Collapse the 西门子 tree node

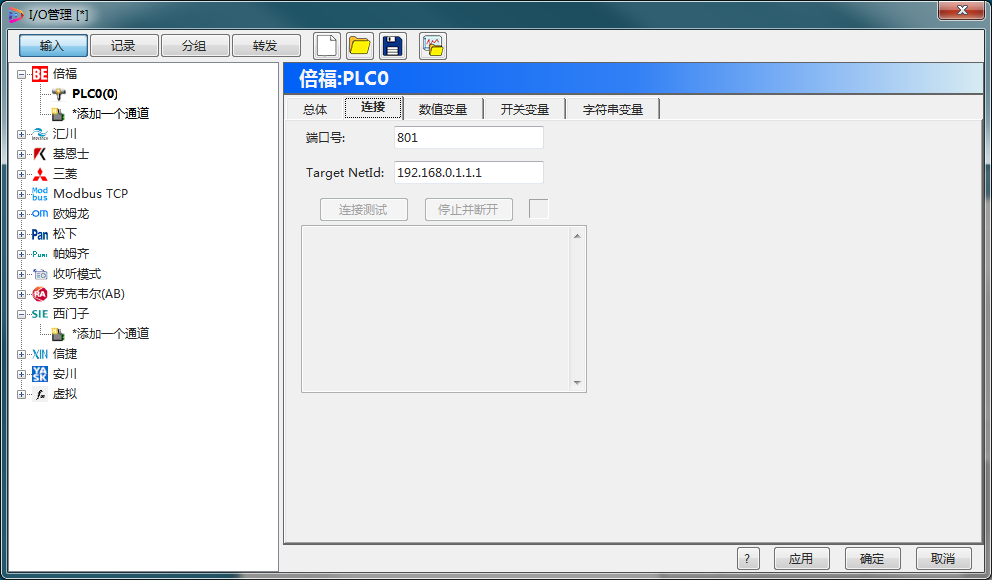[22, 314]
